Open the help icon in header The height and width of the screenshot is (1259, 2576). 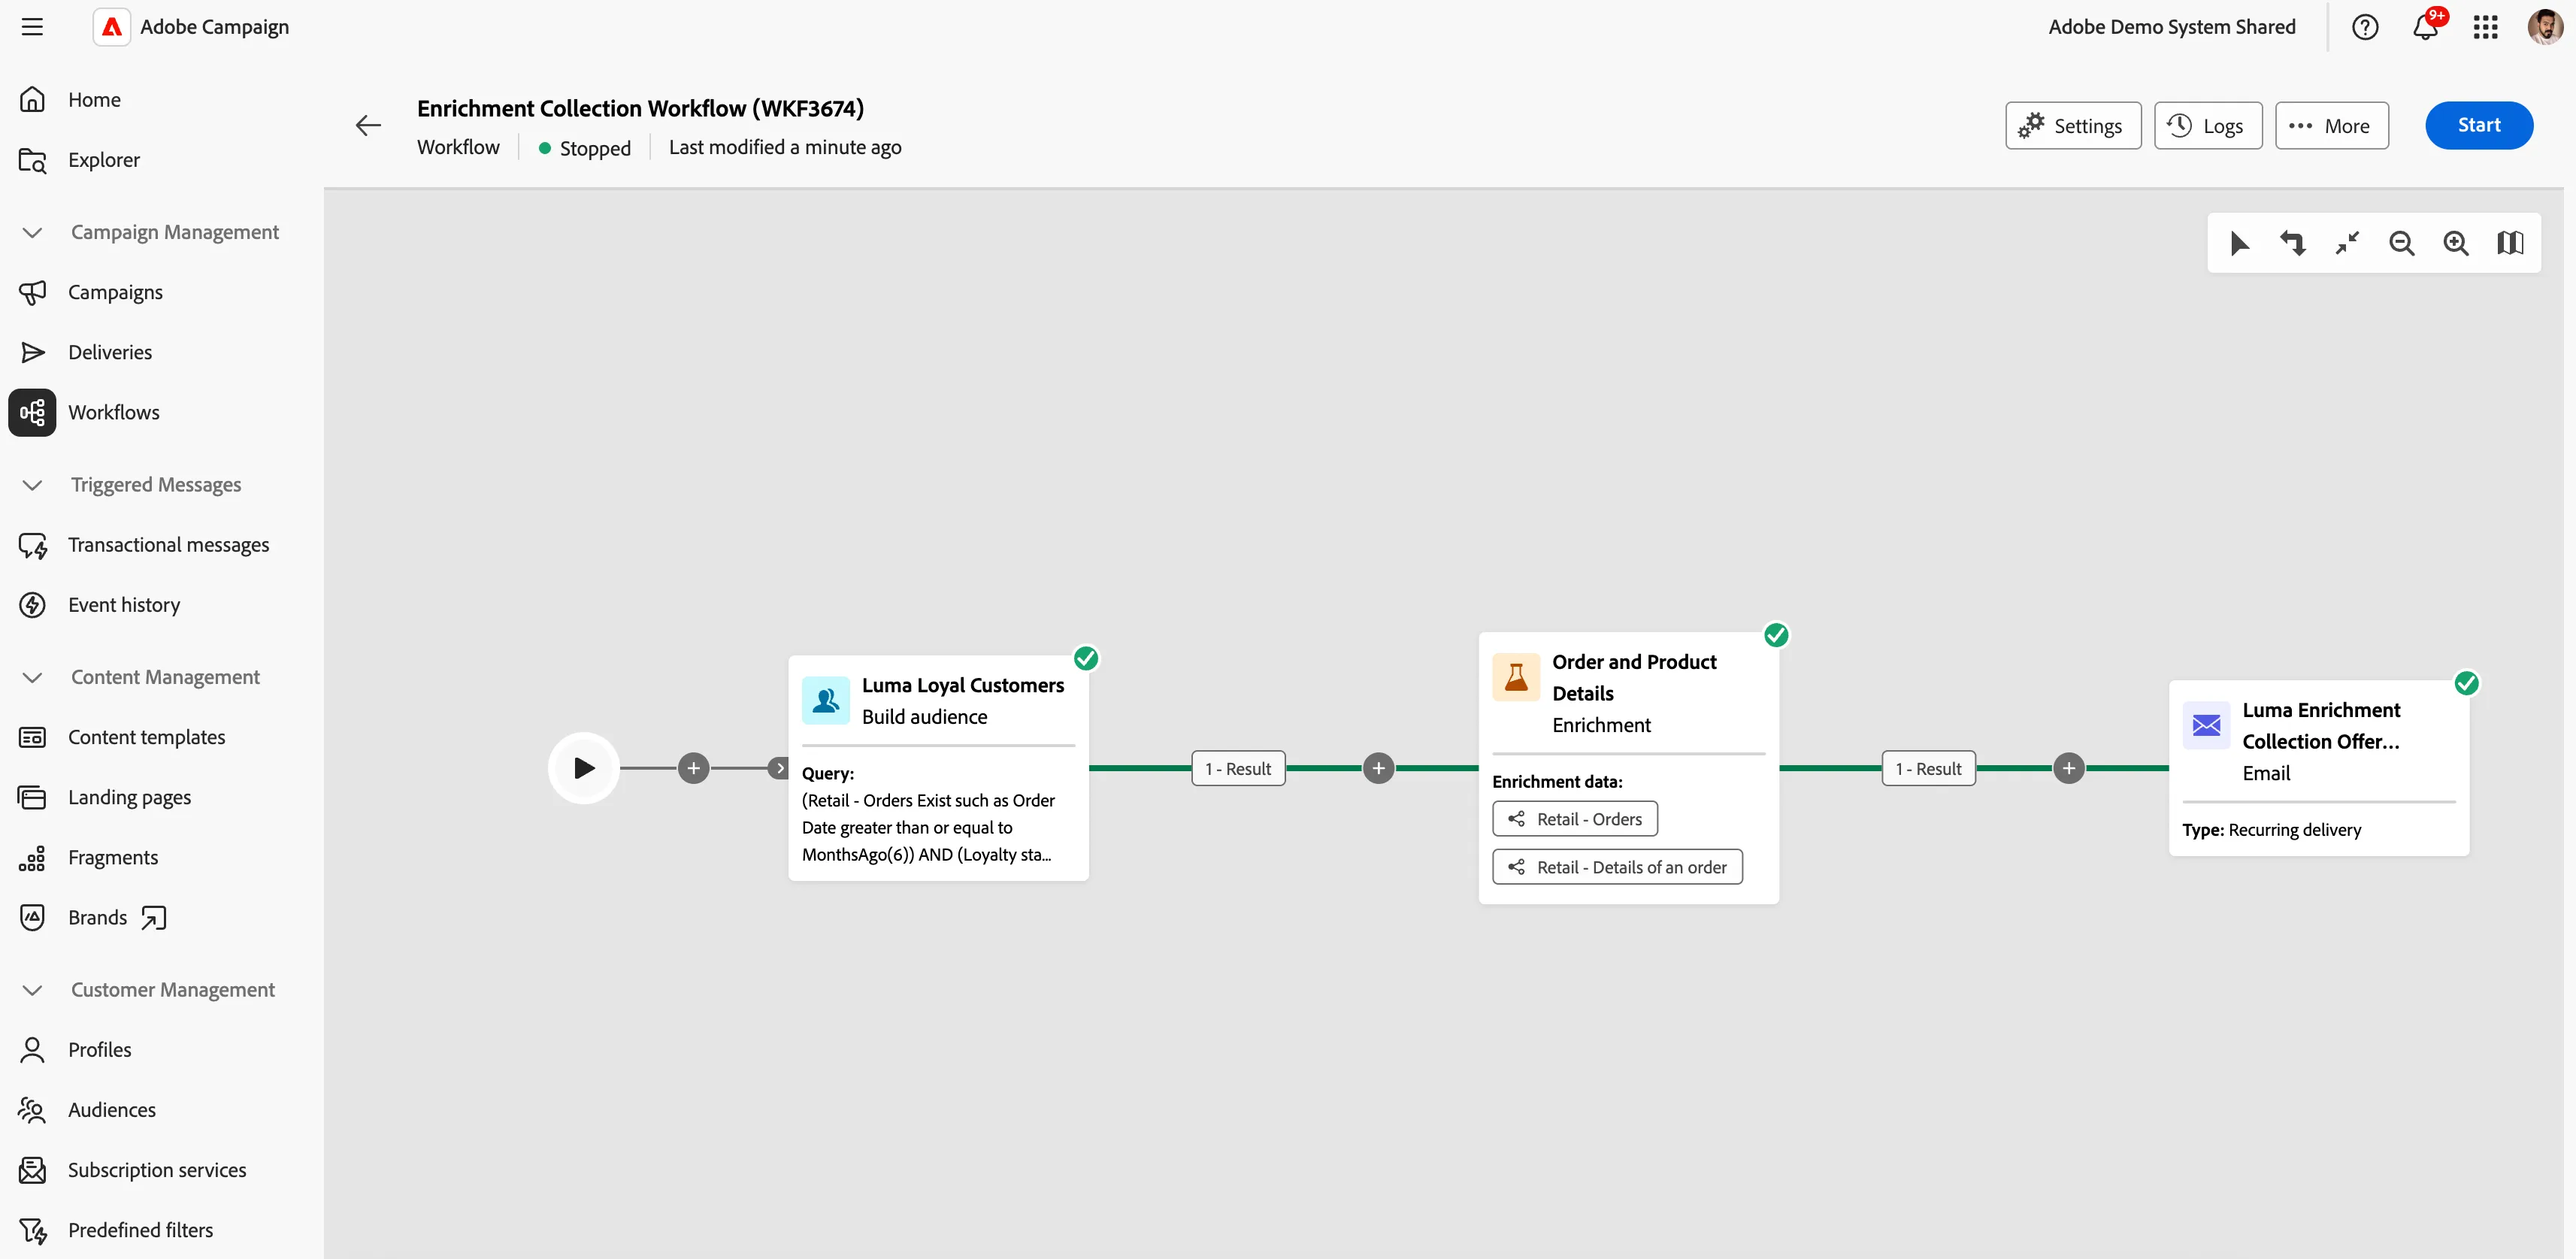pos(2365,27)
